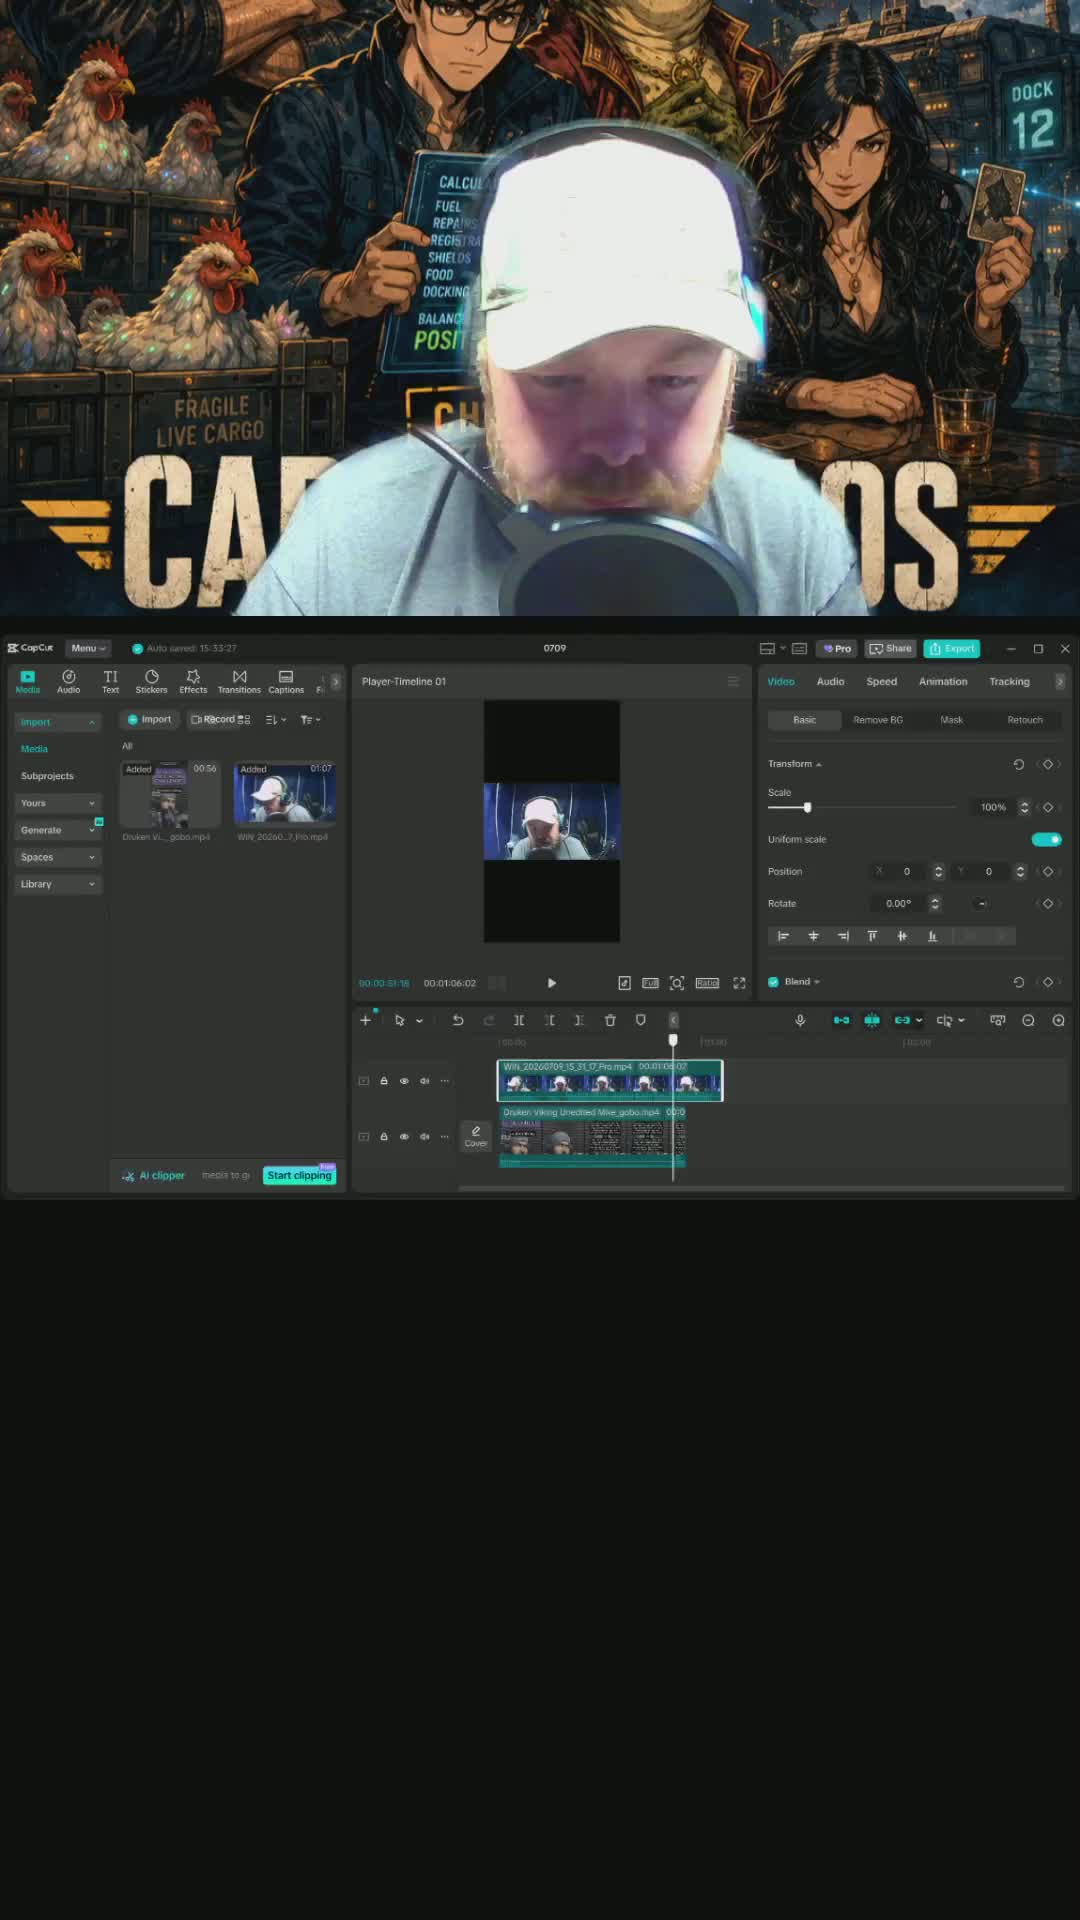Image resolution: width=1080 pixels, height=1920 pixels.
Task: Open the Stickers panel
Action: pyautogui.click(x=151, y=681)
